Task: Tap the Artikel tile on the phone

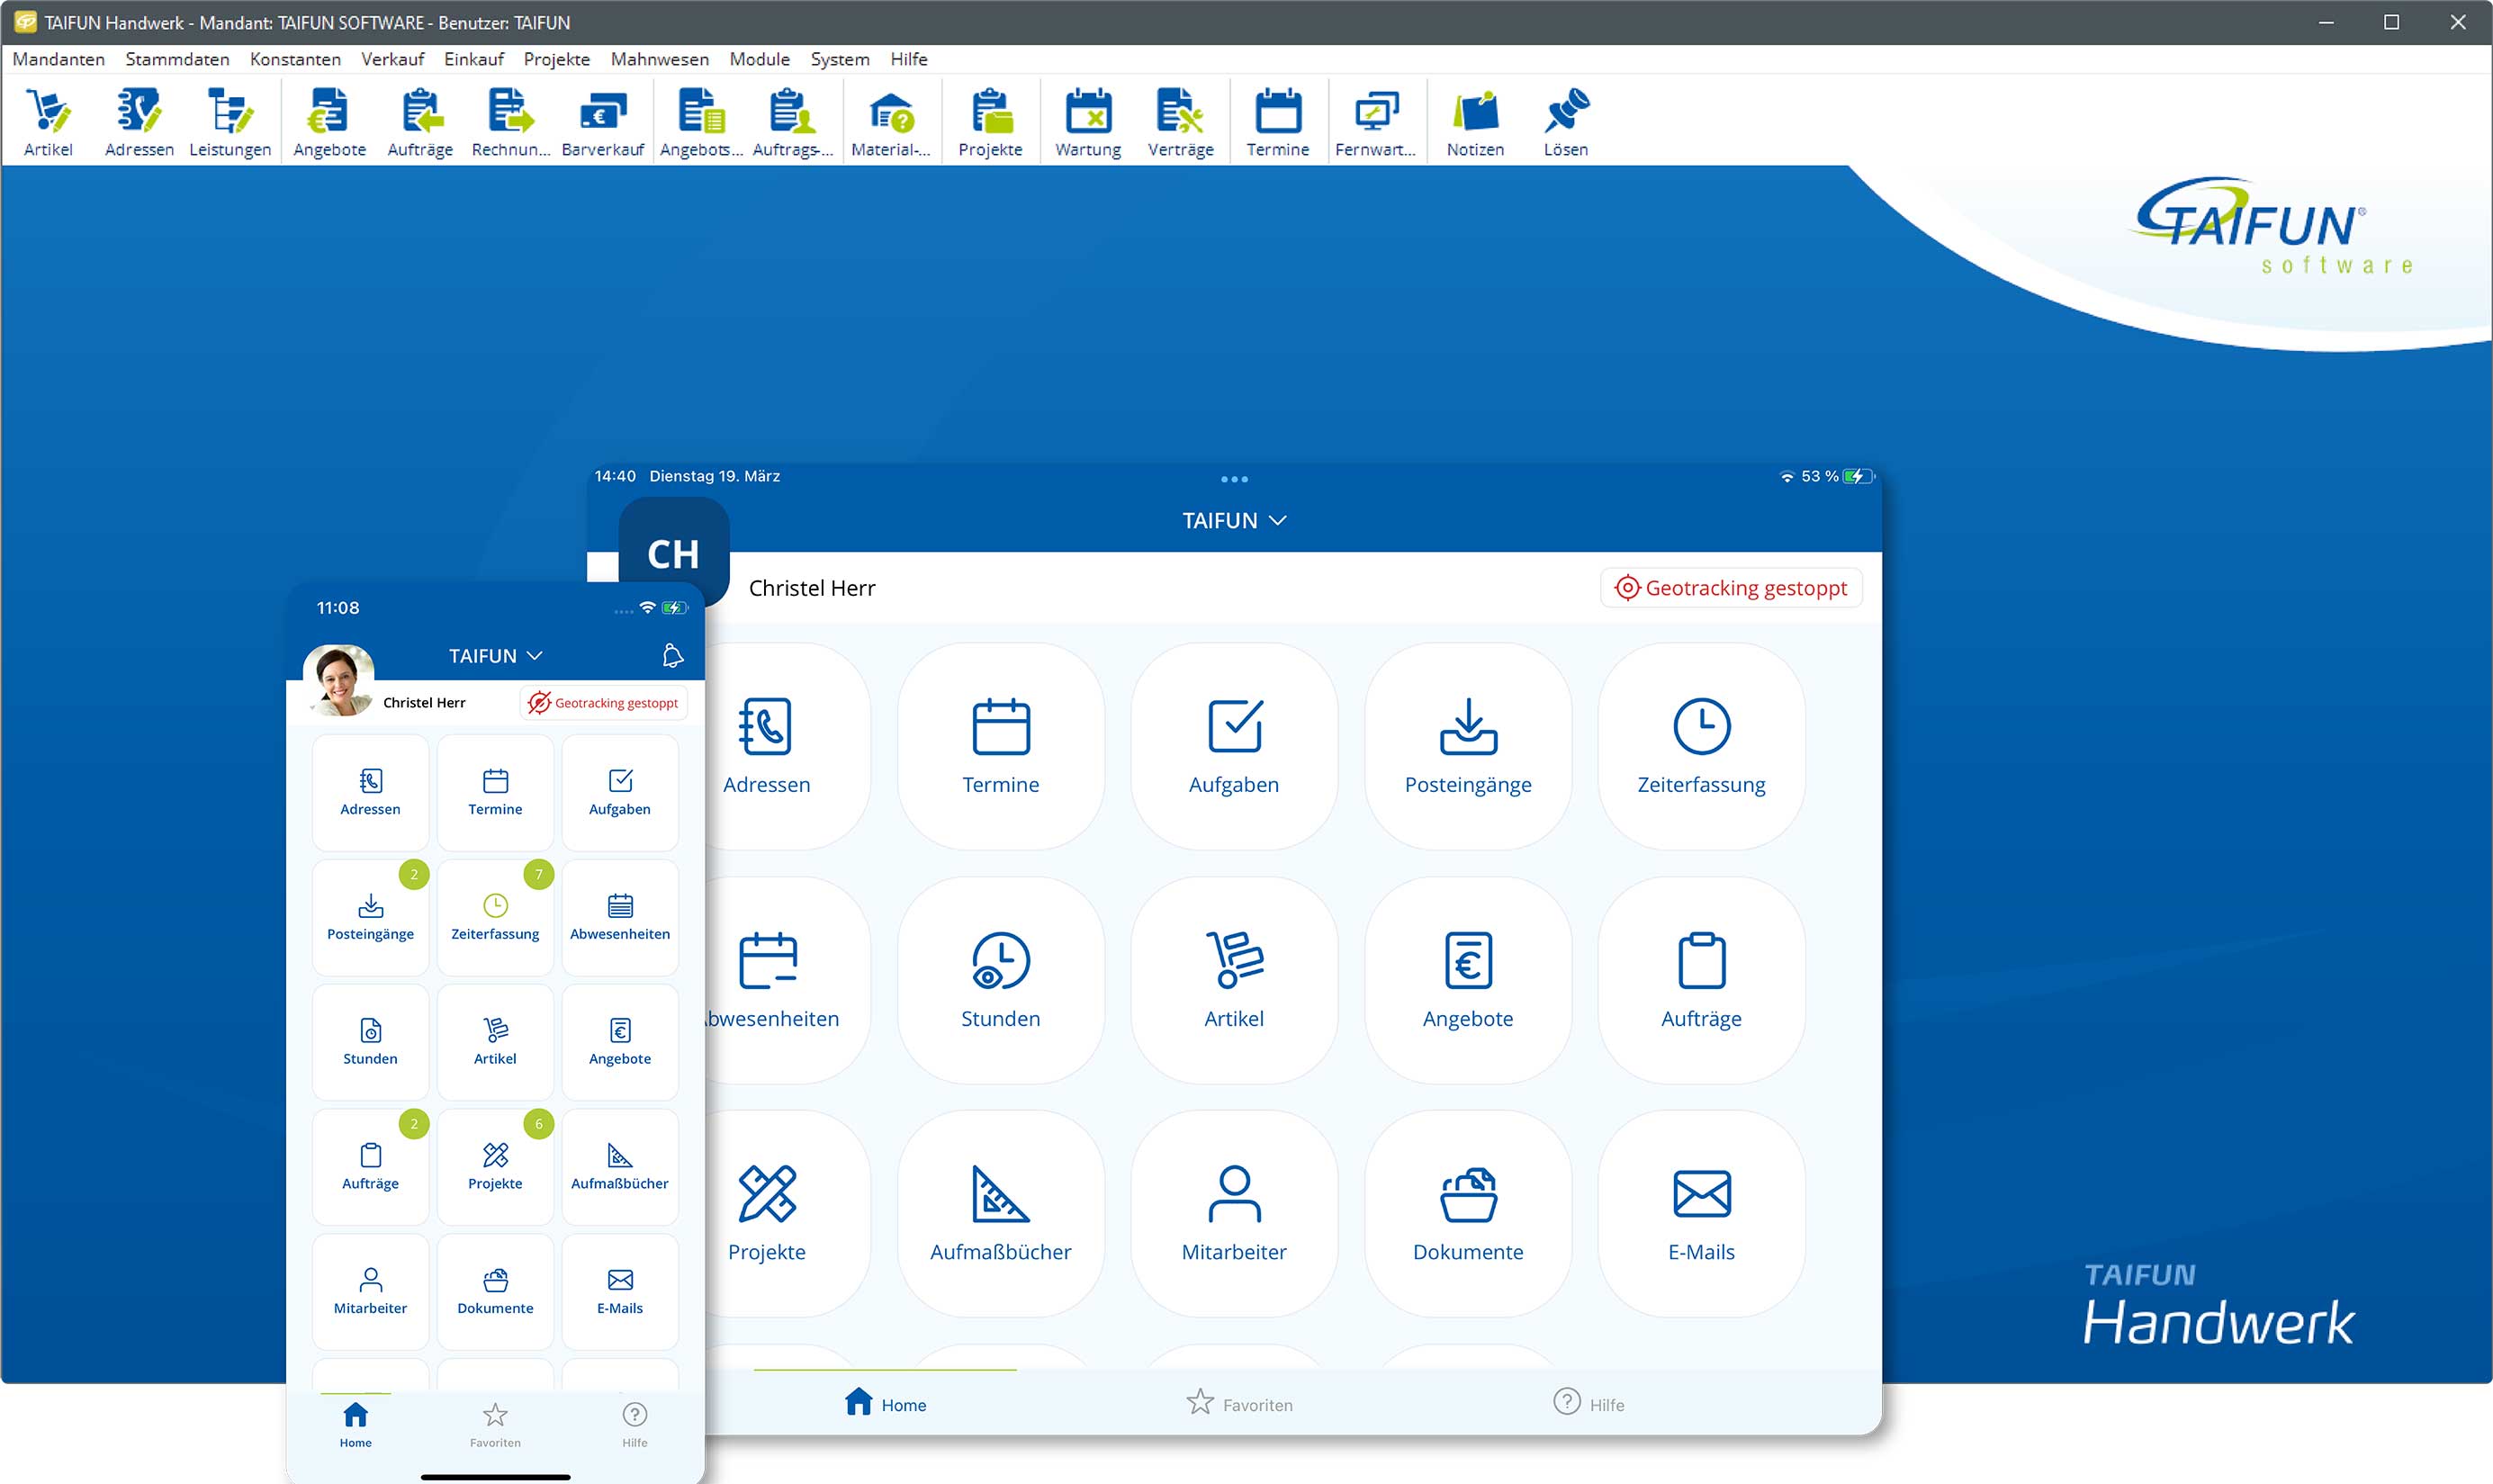Action: coord(495,1042)
